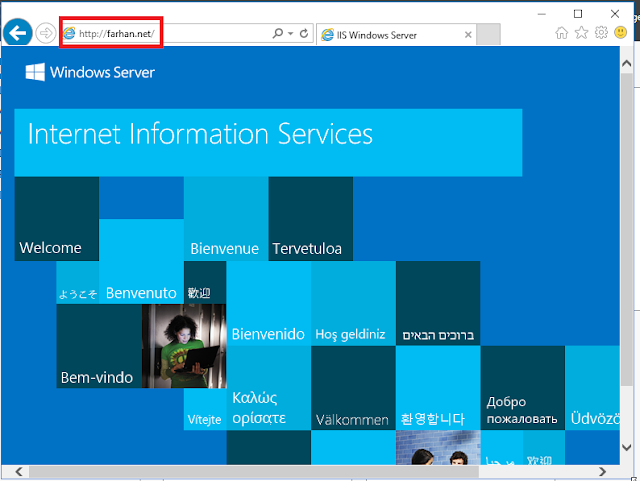Select the IIS Windows Server tab

(x=396, y=35)
